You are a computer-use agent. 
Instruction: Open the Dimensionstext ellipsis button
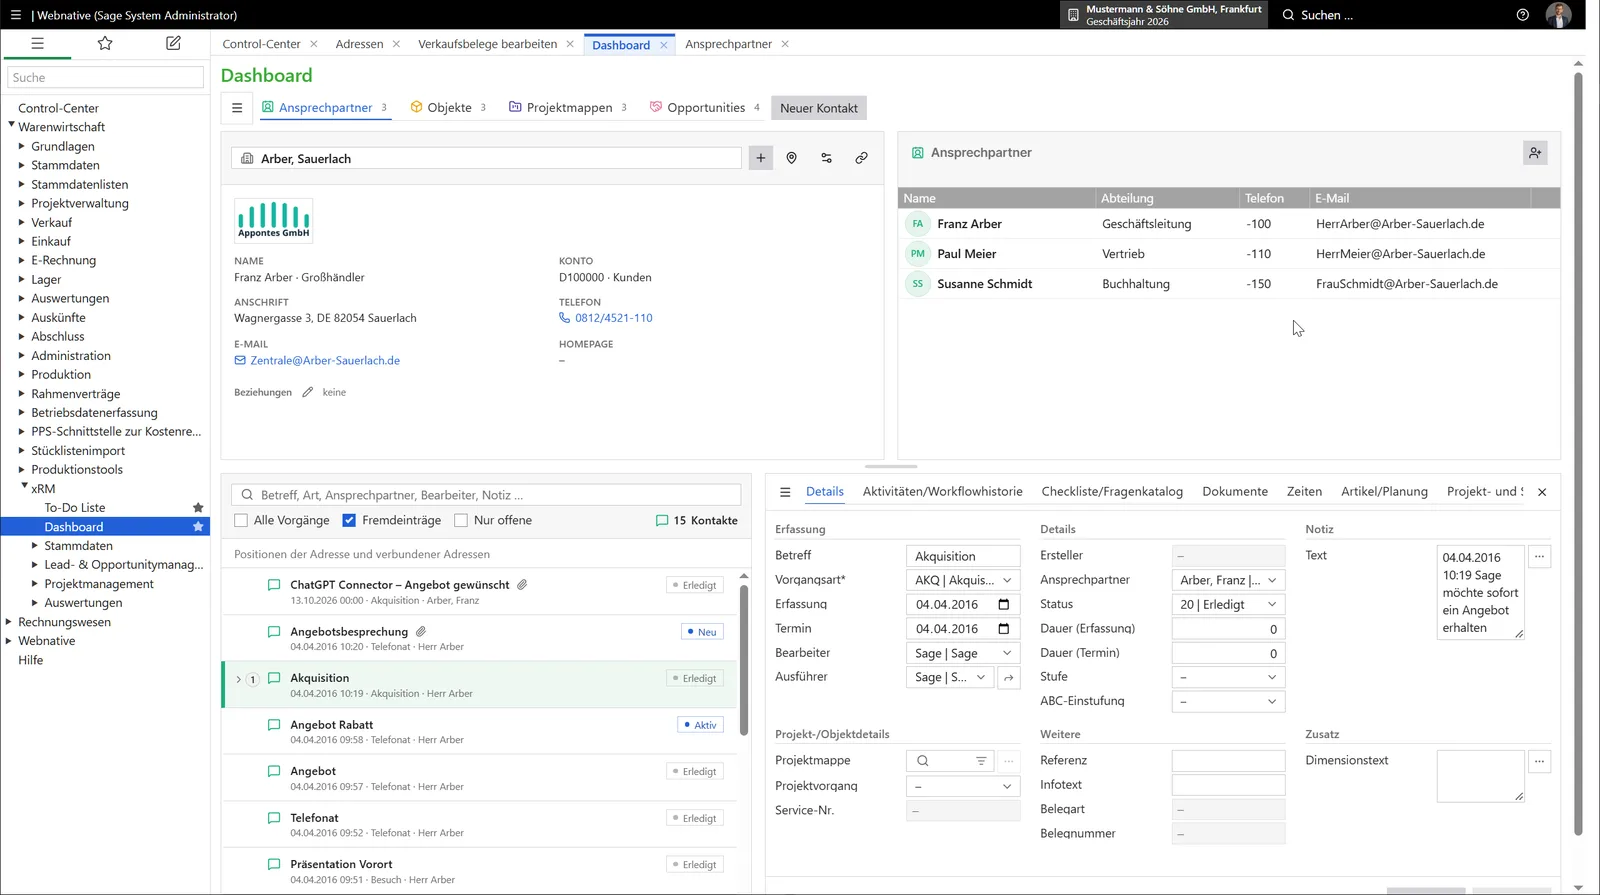point(1540,761)
